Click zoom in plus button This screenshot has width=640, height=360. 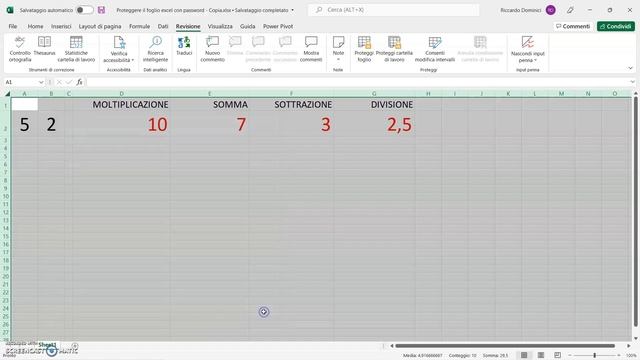[x=619, y=355]
